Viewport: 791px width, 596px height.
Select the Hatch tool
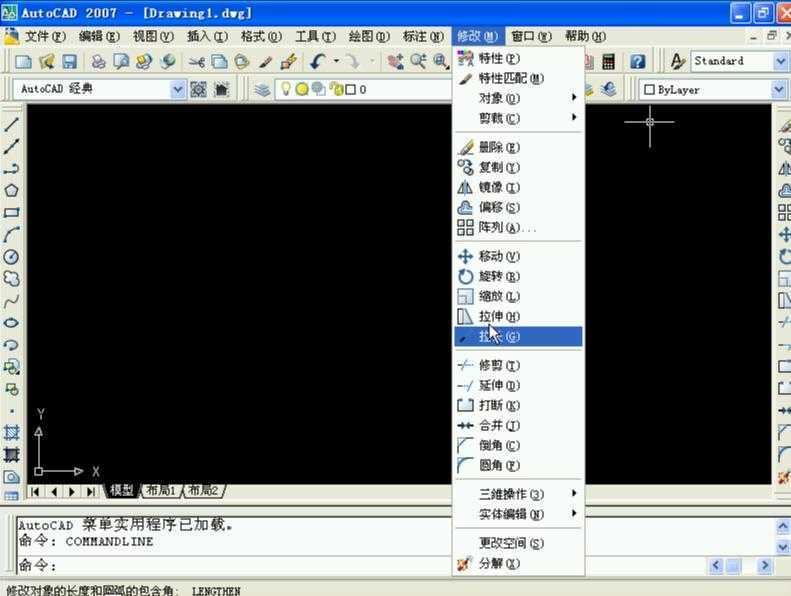point(11,432)
